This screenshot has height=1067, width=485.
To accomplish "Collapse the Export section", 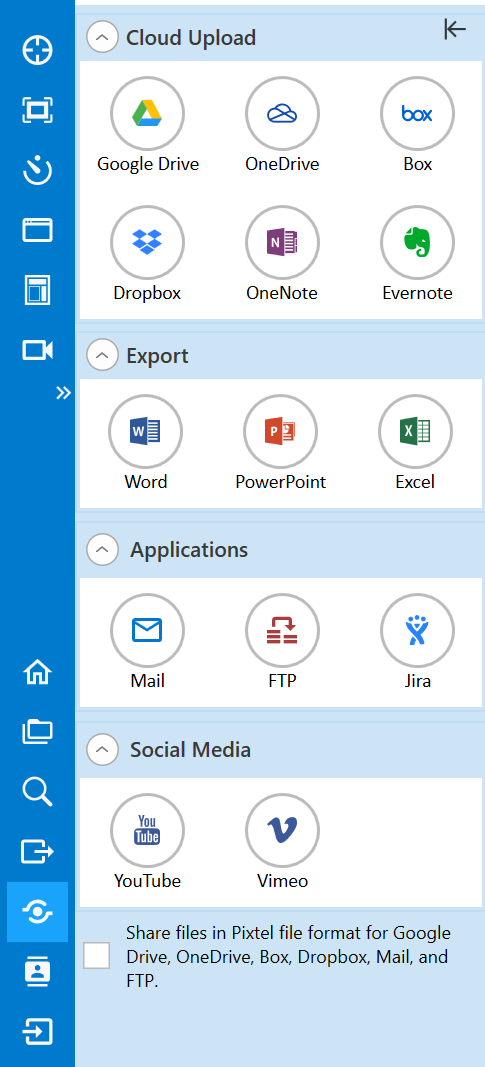I will tap(102, 355).
